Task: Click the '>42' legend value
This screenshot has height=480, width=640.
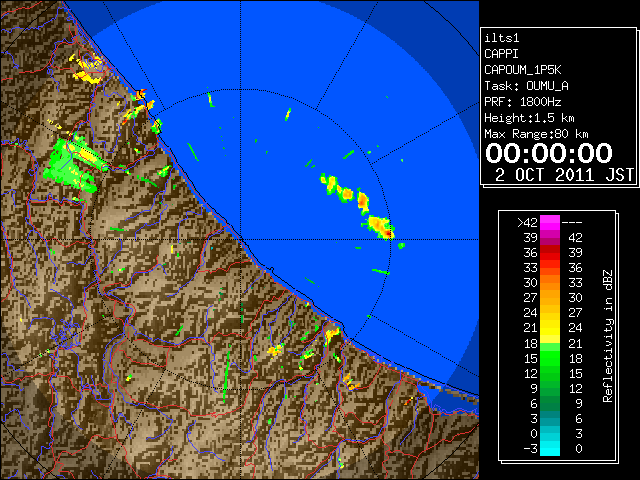Action: [527, 223]
